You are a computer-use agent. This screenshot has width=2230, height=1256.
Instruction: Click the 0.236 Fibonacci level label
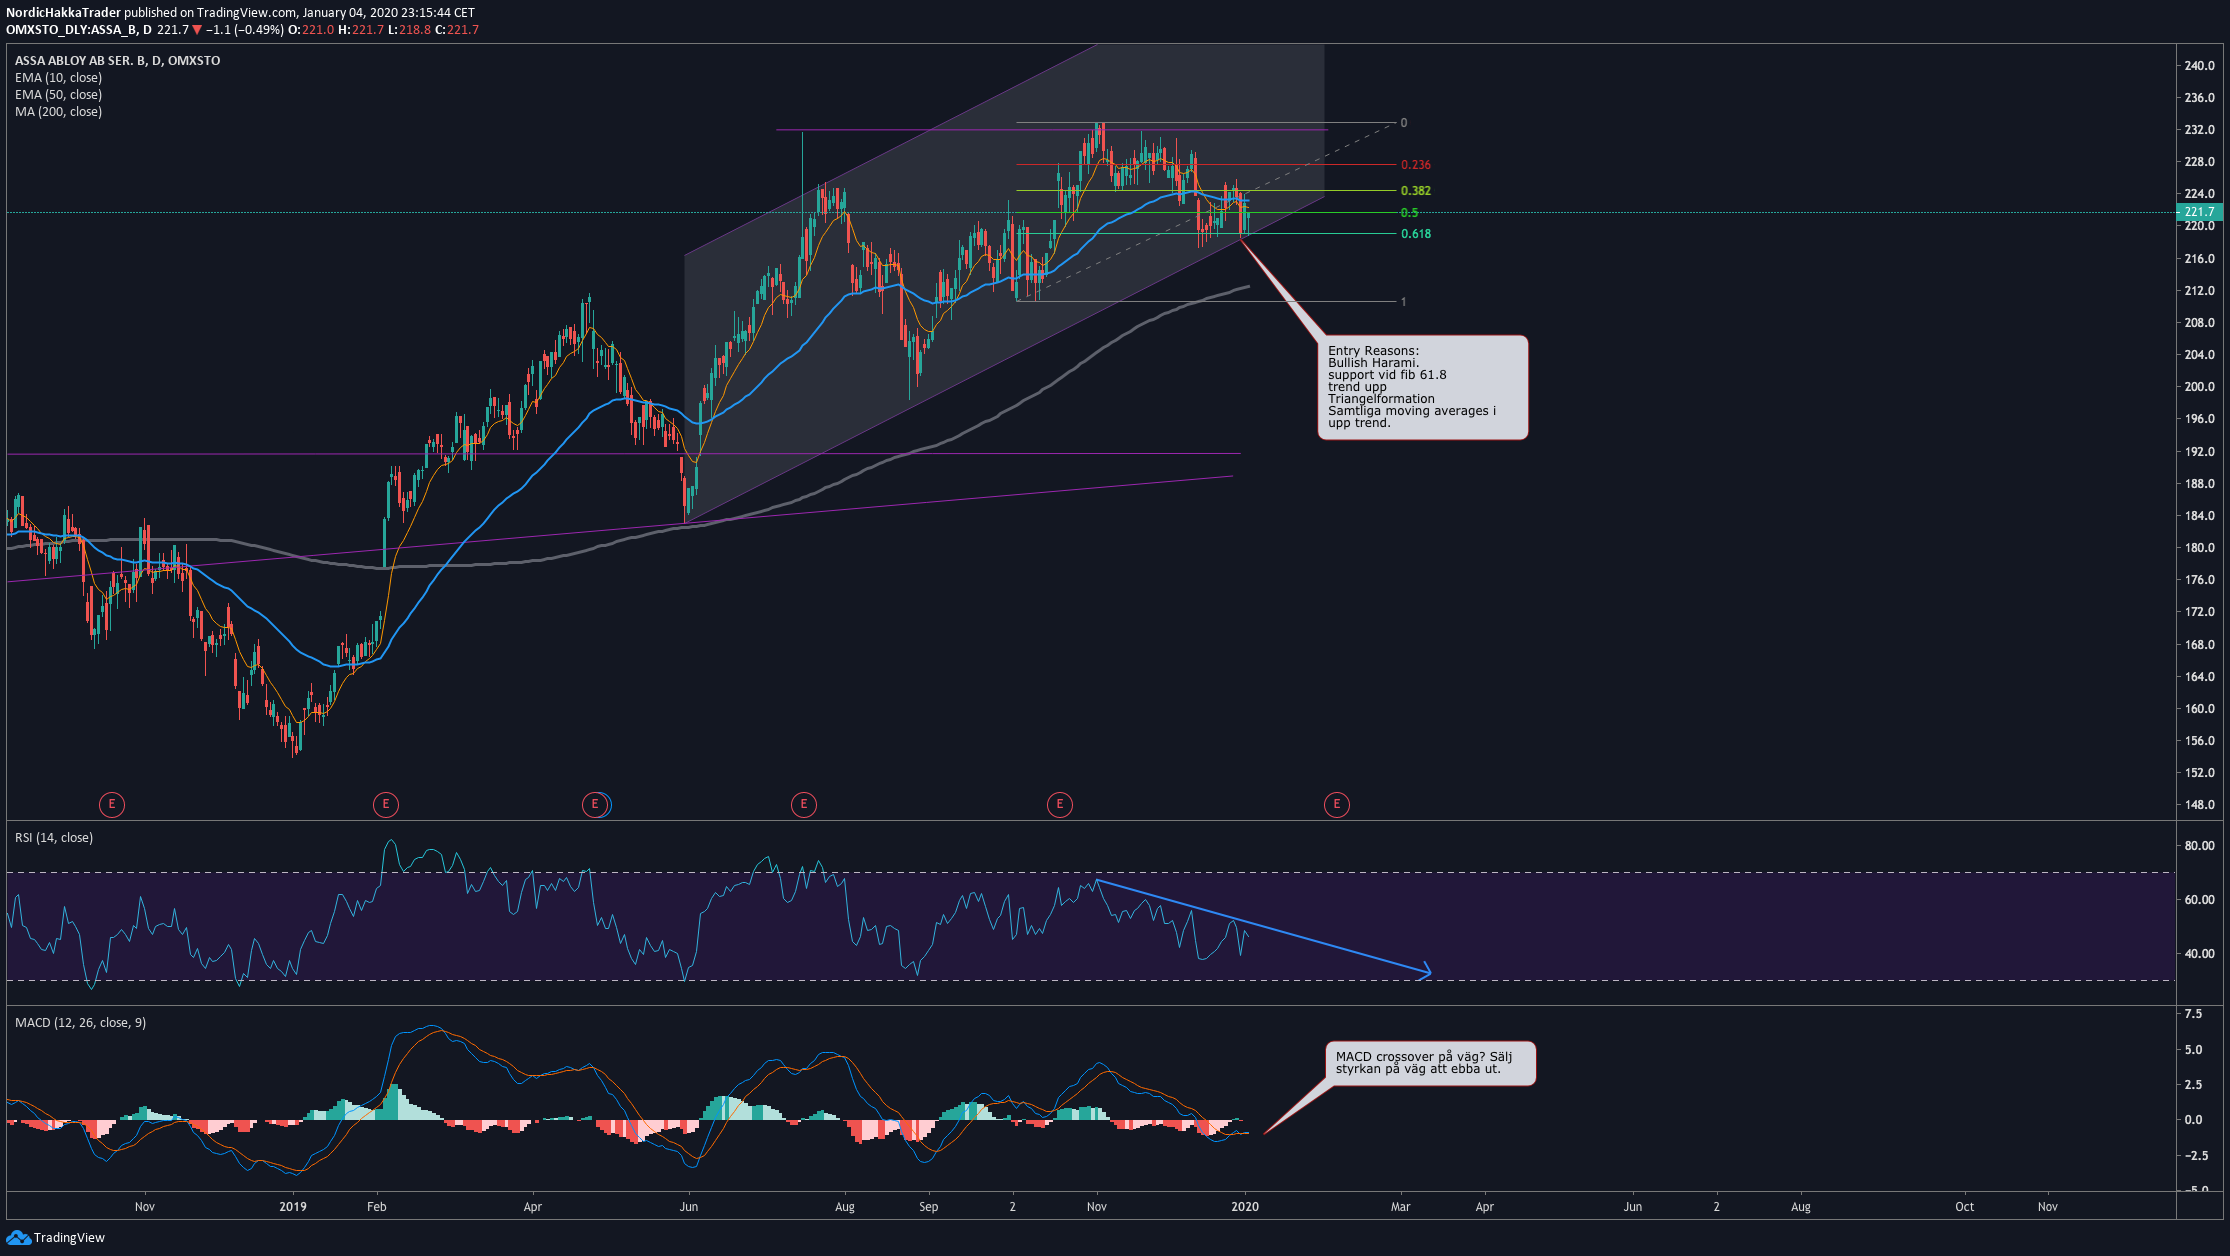click(1416, 165)
